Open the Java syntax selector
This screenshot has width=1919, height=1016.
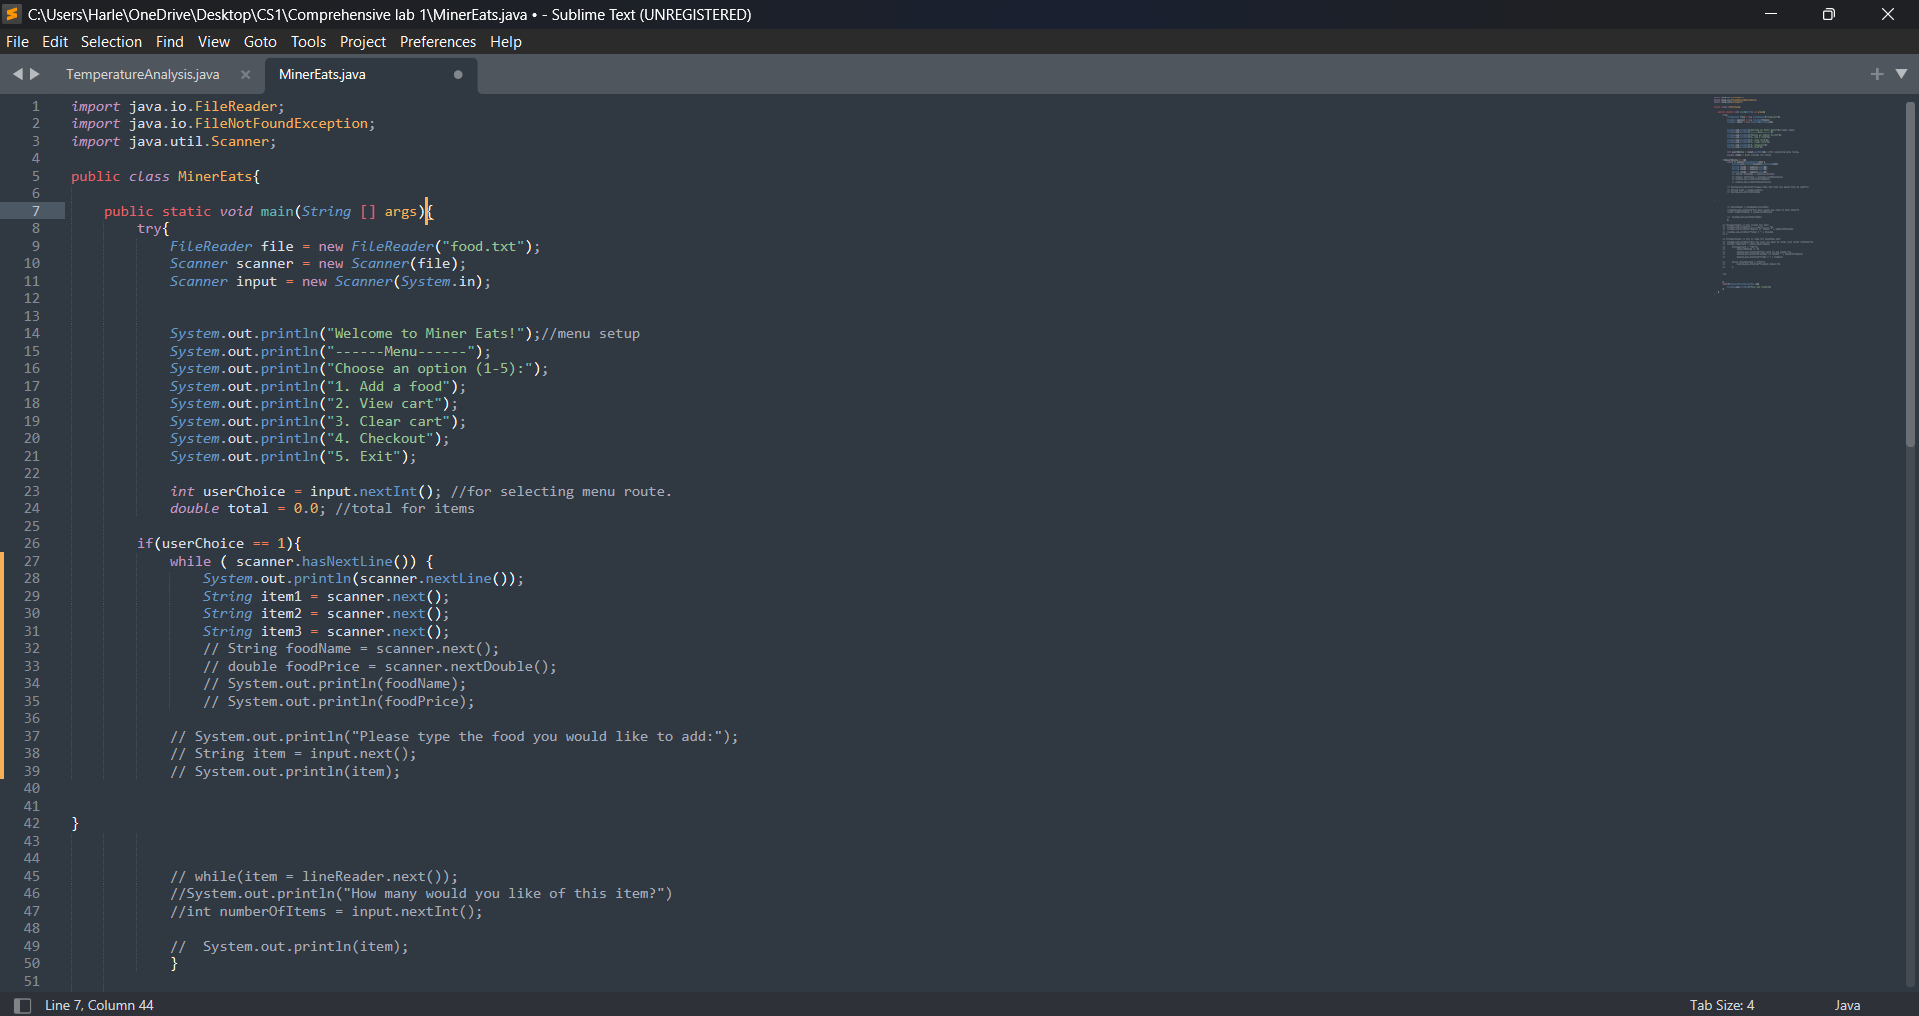point(1846,1005)
